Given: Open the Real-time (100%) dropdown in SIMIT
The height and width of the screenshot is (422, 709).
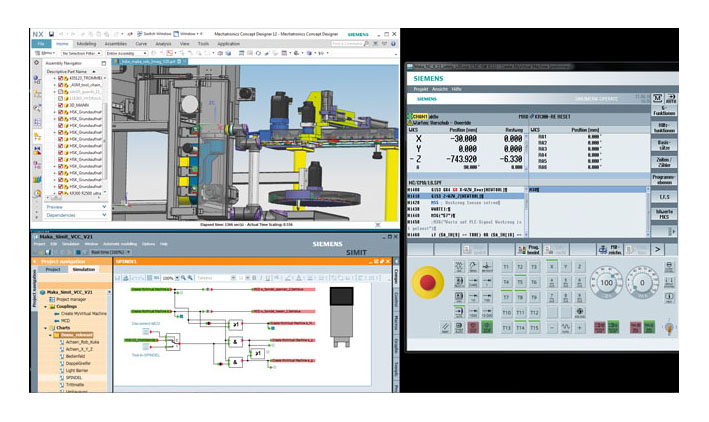Looking at the screenshot, I should click(x=110, y=252).
